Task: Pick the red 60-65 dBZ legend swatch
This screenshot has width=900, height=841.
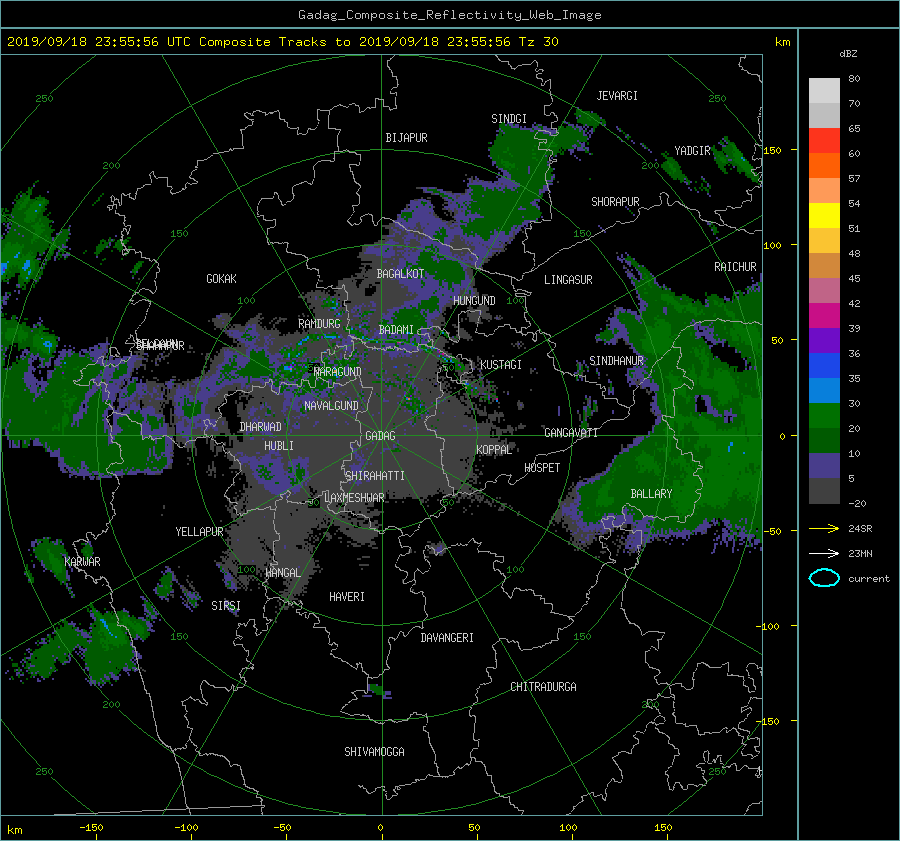Action: (x=824, y=141)
